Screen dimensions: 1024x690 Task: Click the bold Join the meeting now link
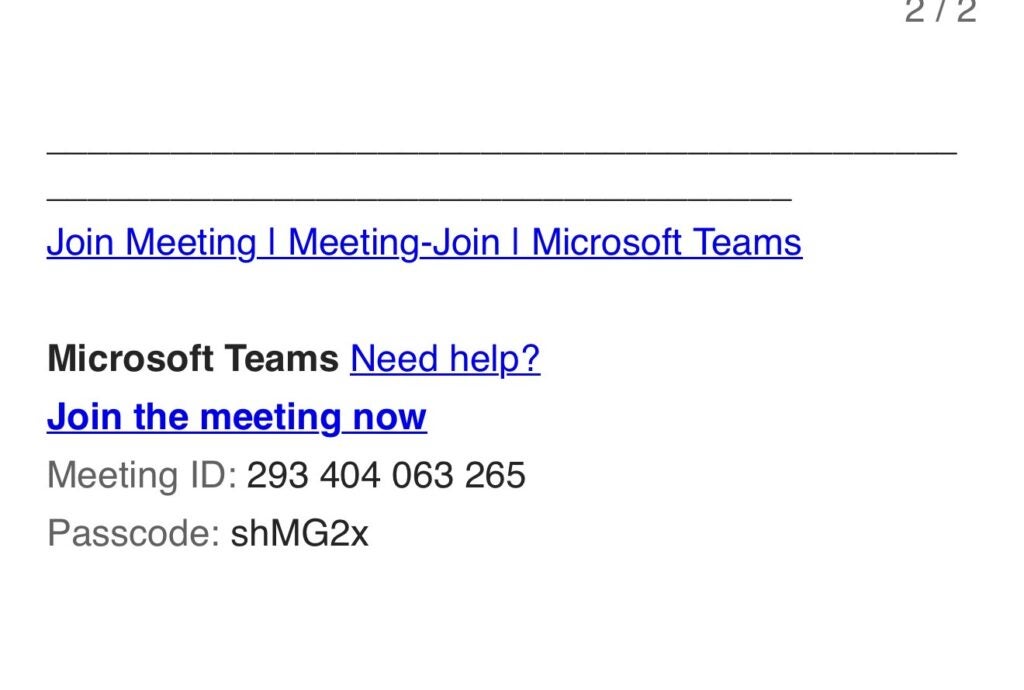tap(236, 417)
